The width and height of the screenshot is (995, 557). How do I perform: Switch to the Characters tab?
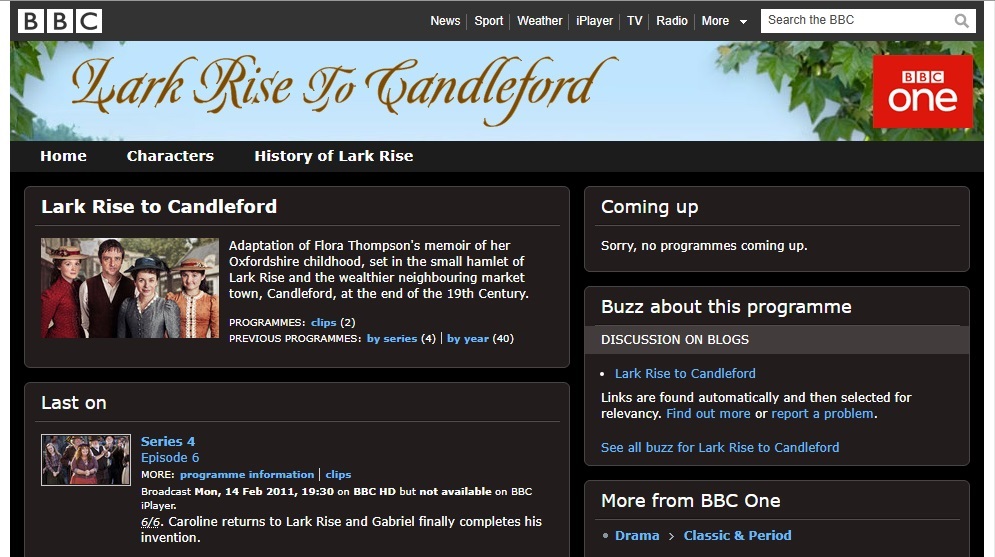click(x=170, y=156)
